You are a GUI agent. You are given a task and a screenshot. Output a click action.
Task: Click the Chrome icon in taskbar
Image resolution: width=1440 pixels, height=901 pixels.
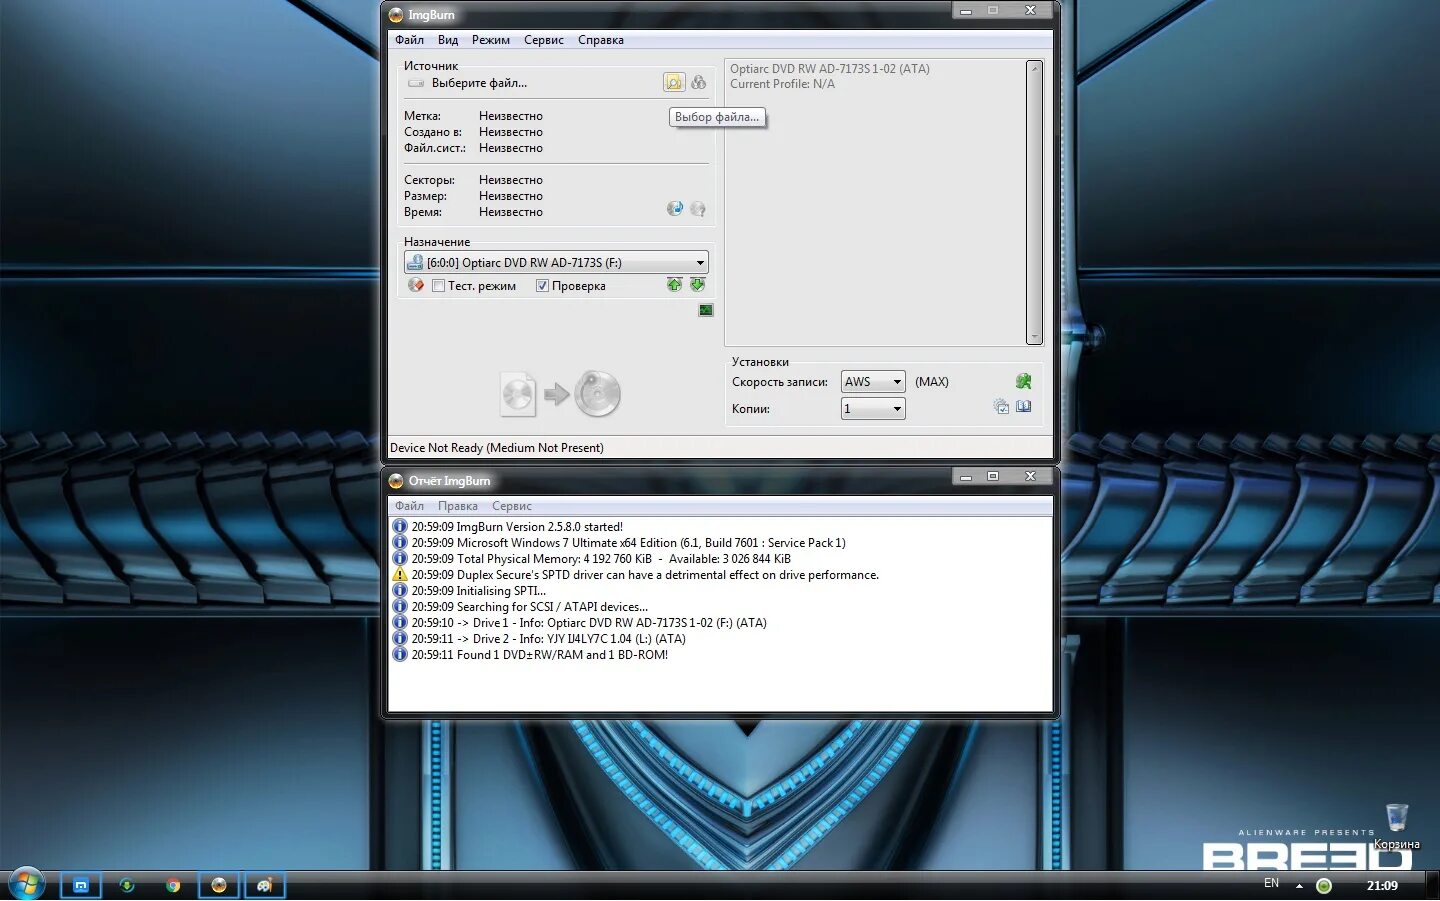173,885
